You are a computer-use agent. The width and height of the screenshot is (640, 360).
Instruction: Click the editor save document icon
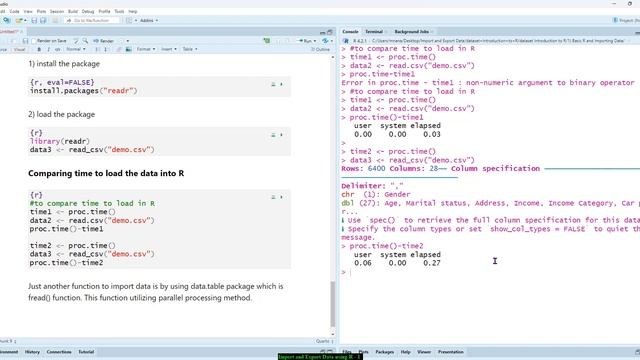click(x=25, y=41)
